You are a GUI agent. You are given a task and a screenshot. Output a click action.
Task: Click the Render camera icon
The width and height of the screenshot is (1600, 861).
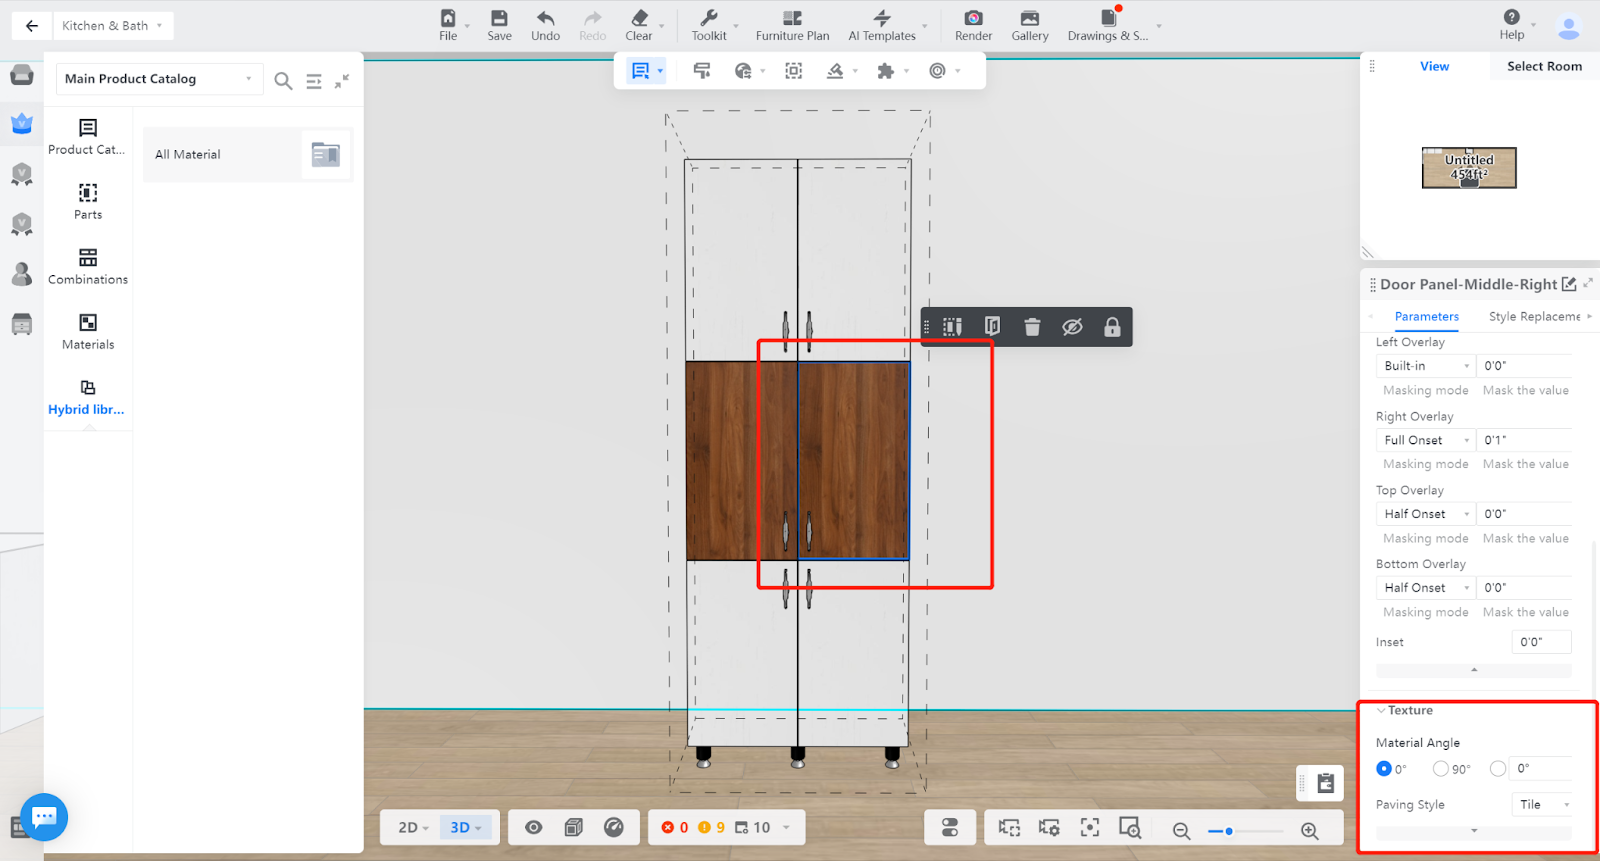click(973, 19)
